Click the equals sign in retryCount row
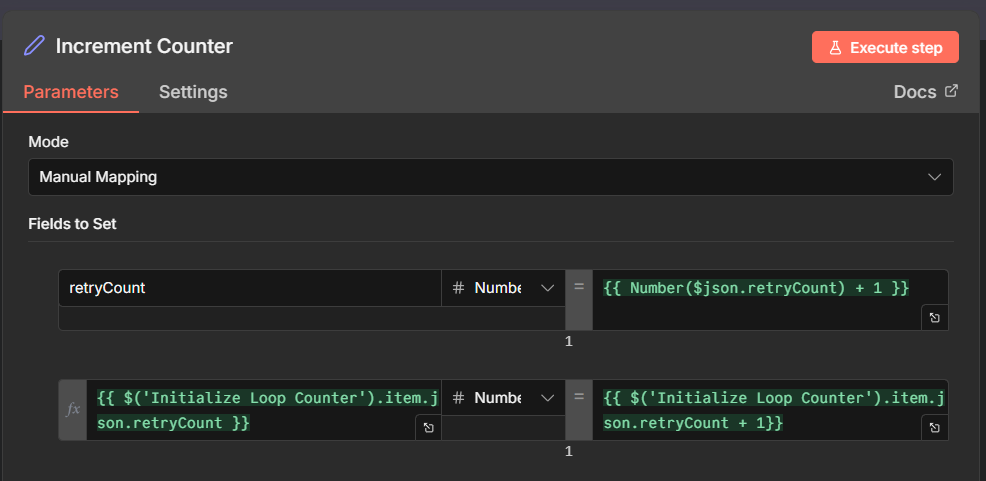986x481 pixels. coord(579,288)
